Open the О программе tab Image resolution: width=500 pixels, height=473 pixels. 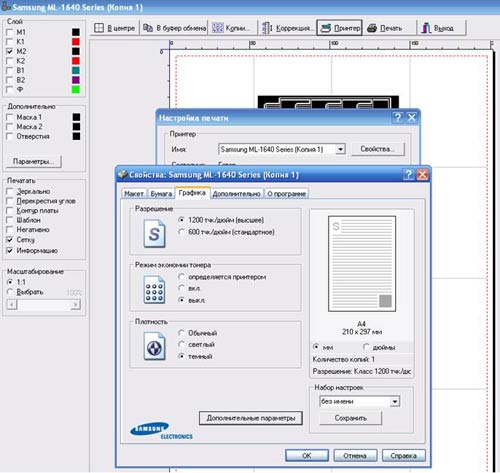pyautogui.click(x=286, y=194)
